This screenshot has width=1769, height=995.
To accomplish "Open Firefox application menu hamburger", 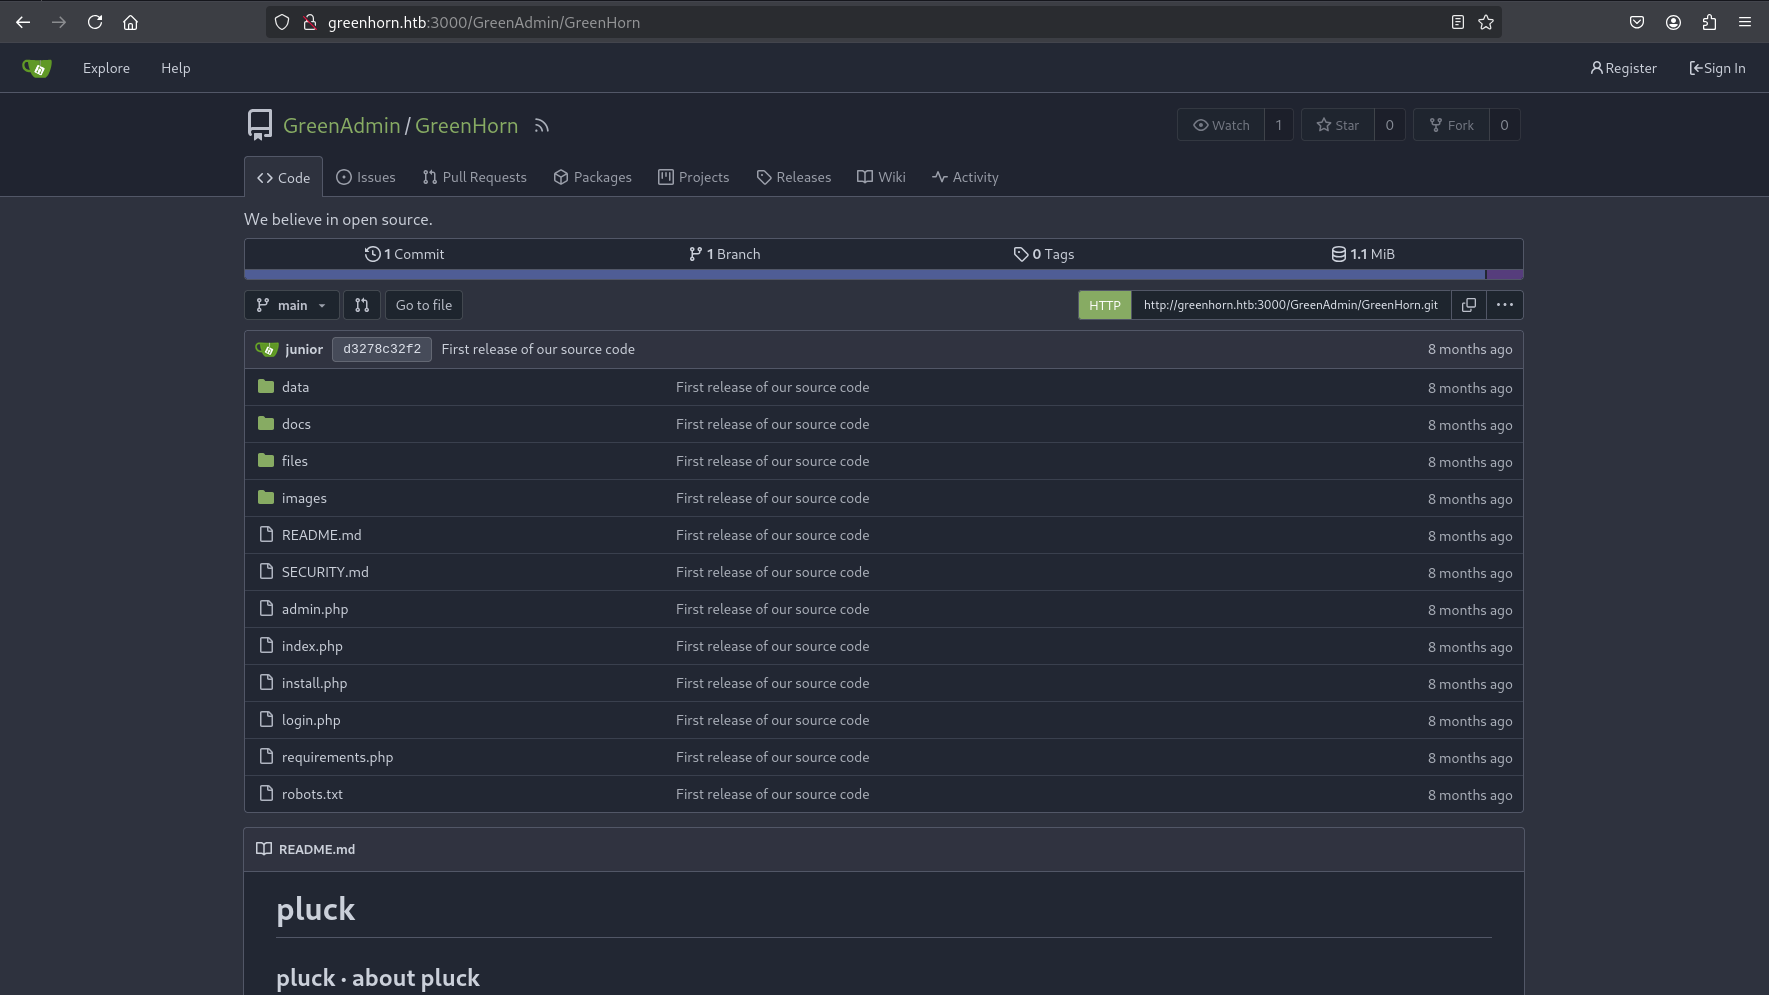I will coord(1745,22).
